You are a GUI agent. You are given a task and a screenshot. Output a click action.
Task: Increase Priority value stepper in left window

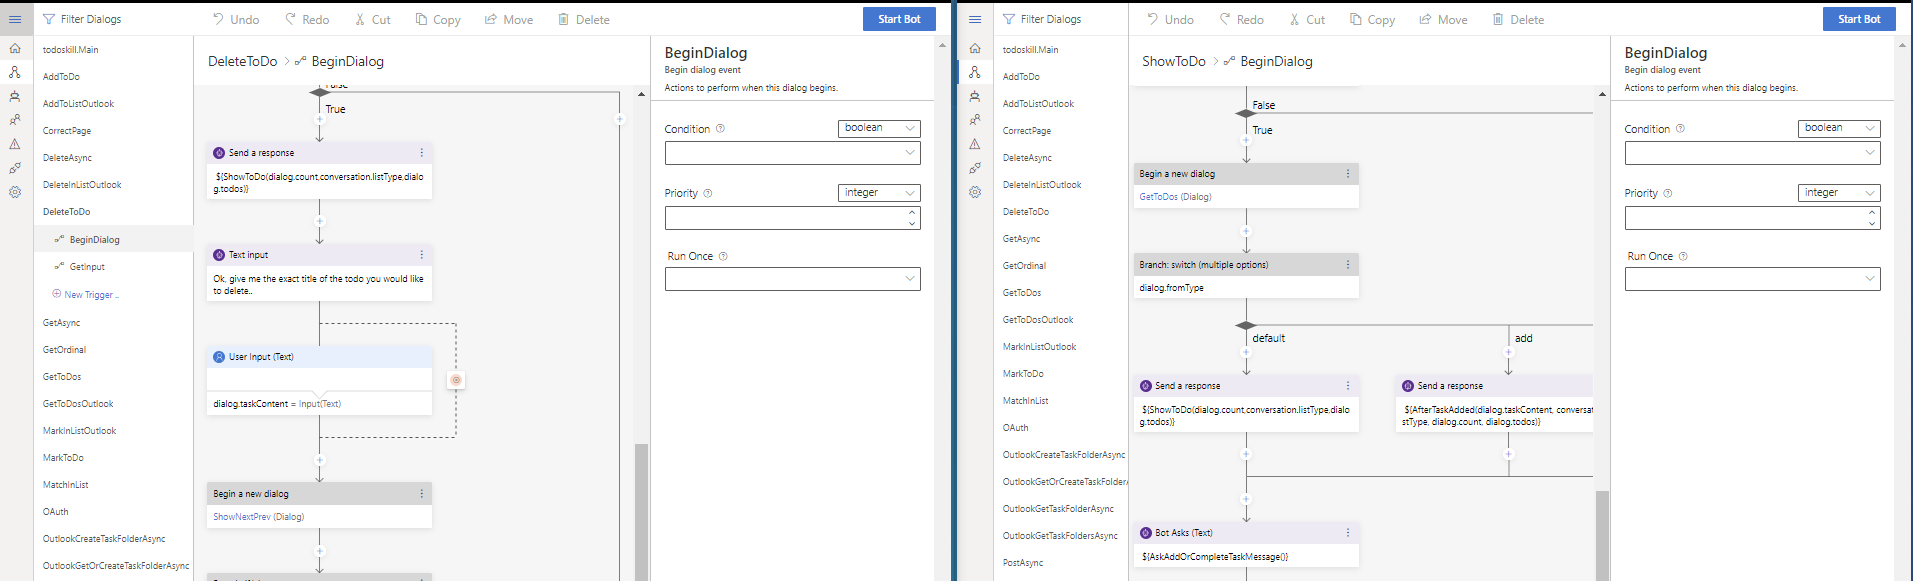912,212
